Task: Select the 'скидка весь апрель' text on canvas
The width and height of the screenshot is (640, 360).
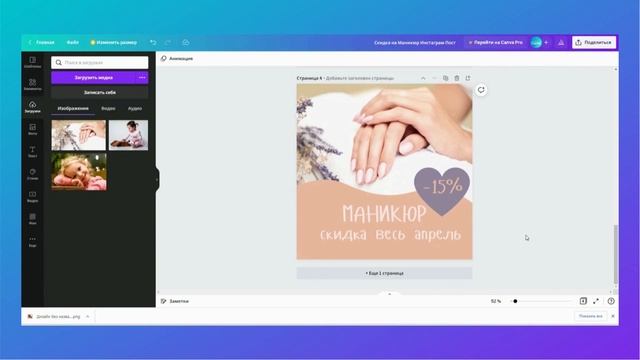Action: [x=390, y=235]
